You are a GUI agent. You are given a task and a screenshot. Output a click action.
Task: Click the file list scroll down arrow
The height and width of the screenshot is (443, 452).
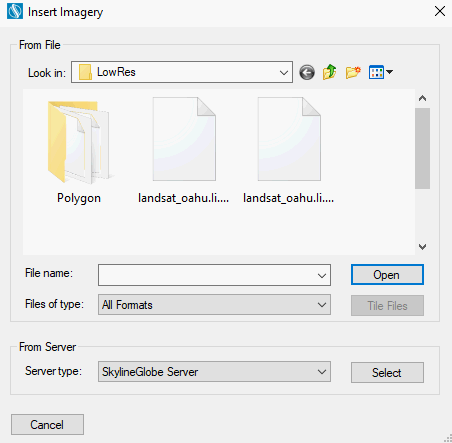(422, 247)
